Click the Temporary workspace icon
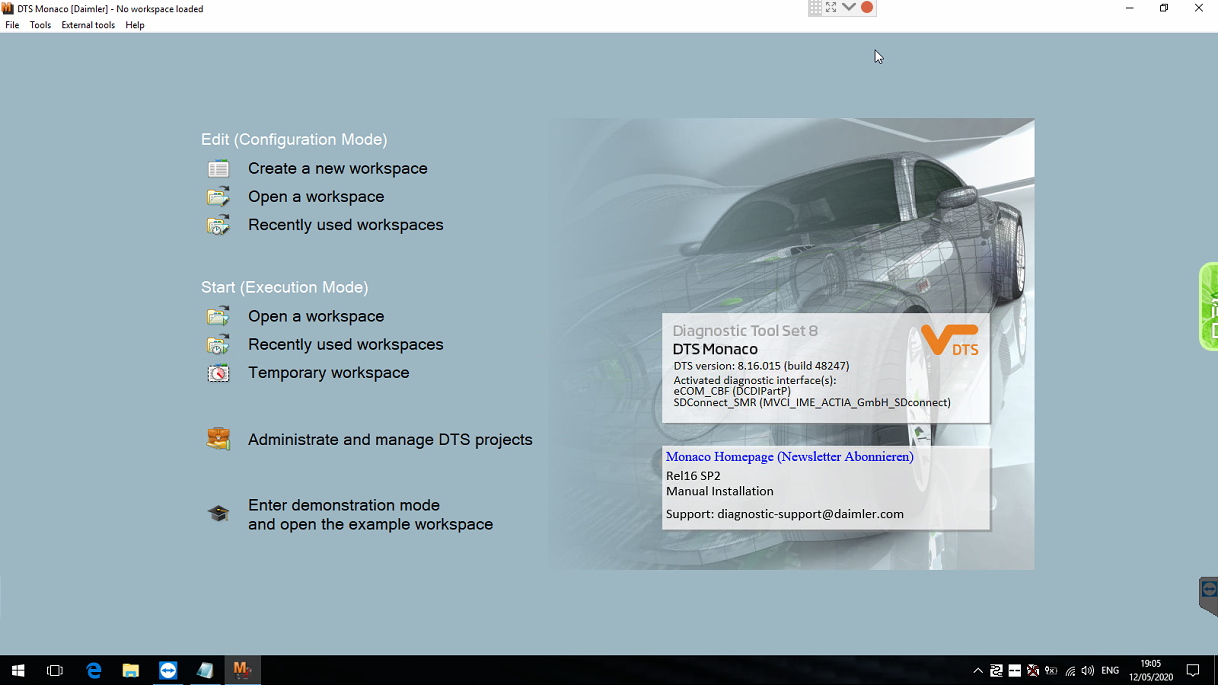 (218, 373)
